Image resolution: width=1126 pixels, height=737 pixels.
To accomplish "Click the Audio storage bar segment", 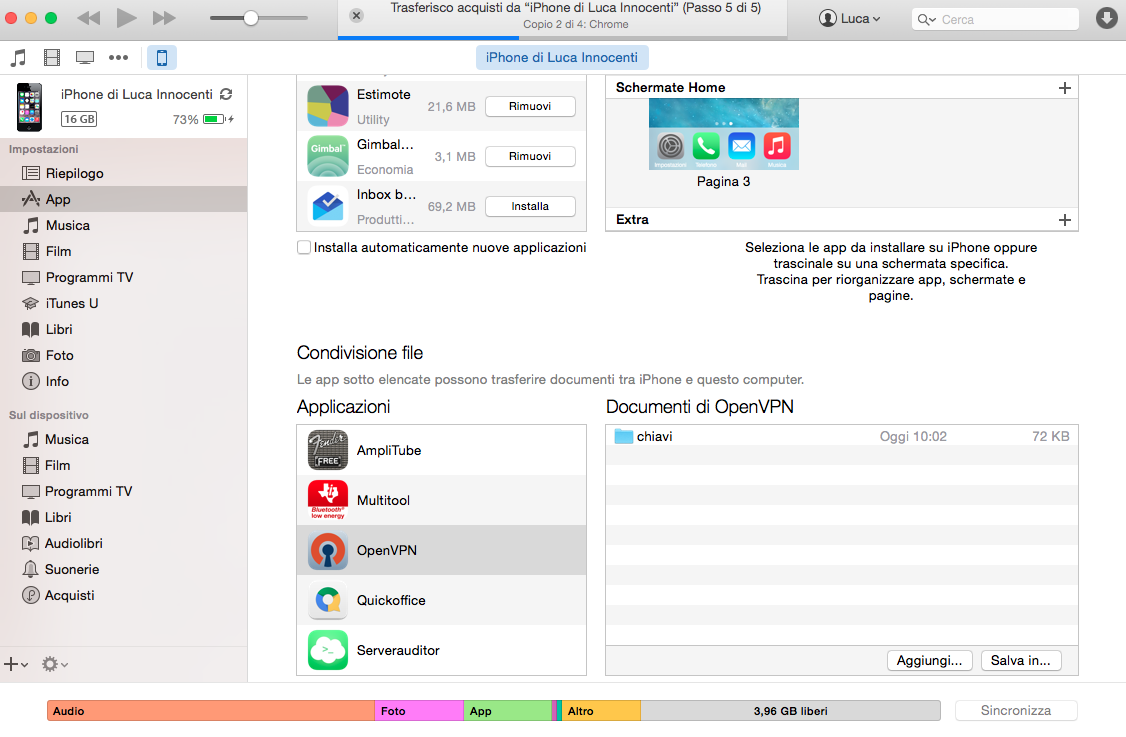I will [210, 711].
